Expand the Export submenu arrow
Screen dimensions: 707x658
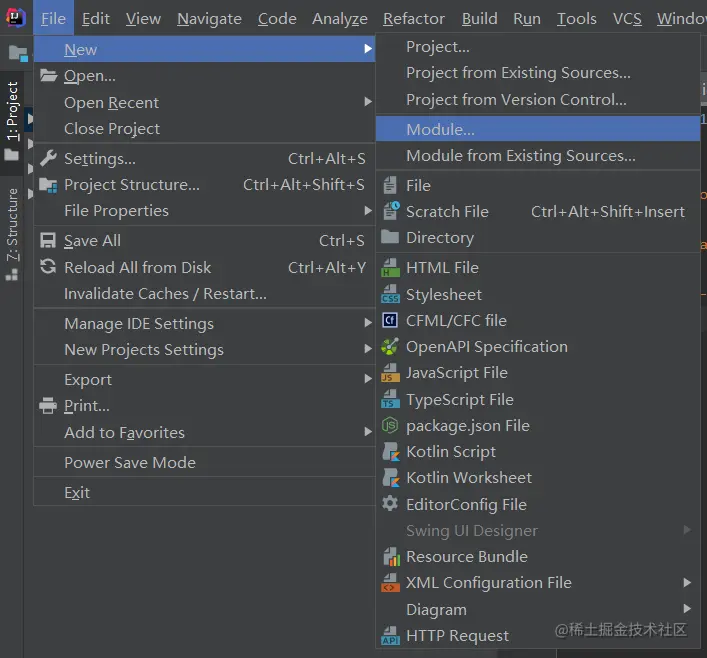coord(368,379)
